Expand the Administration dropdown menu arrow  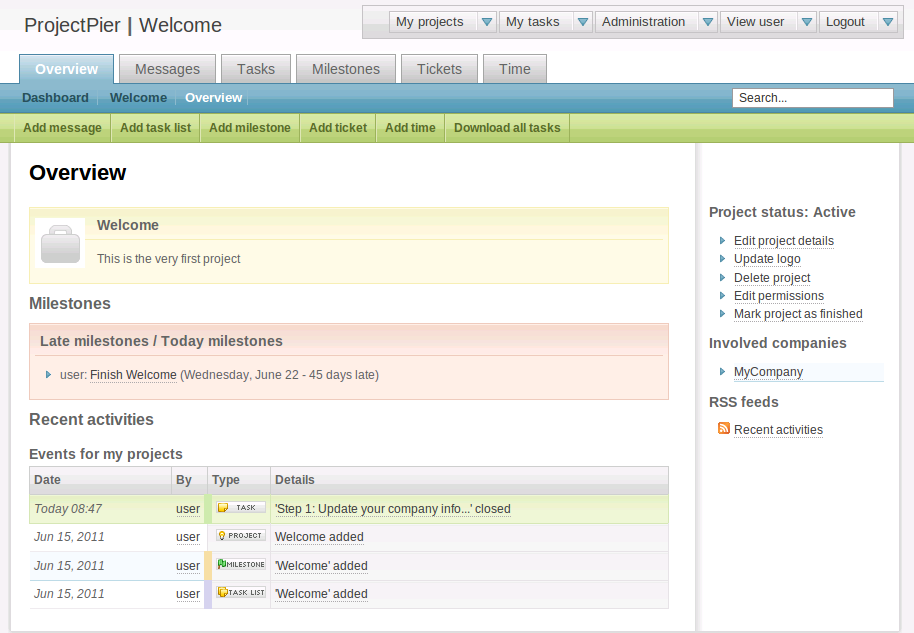(x=707, y=22)
